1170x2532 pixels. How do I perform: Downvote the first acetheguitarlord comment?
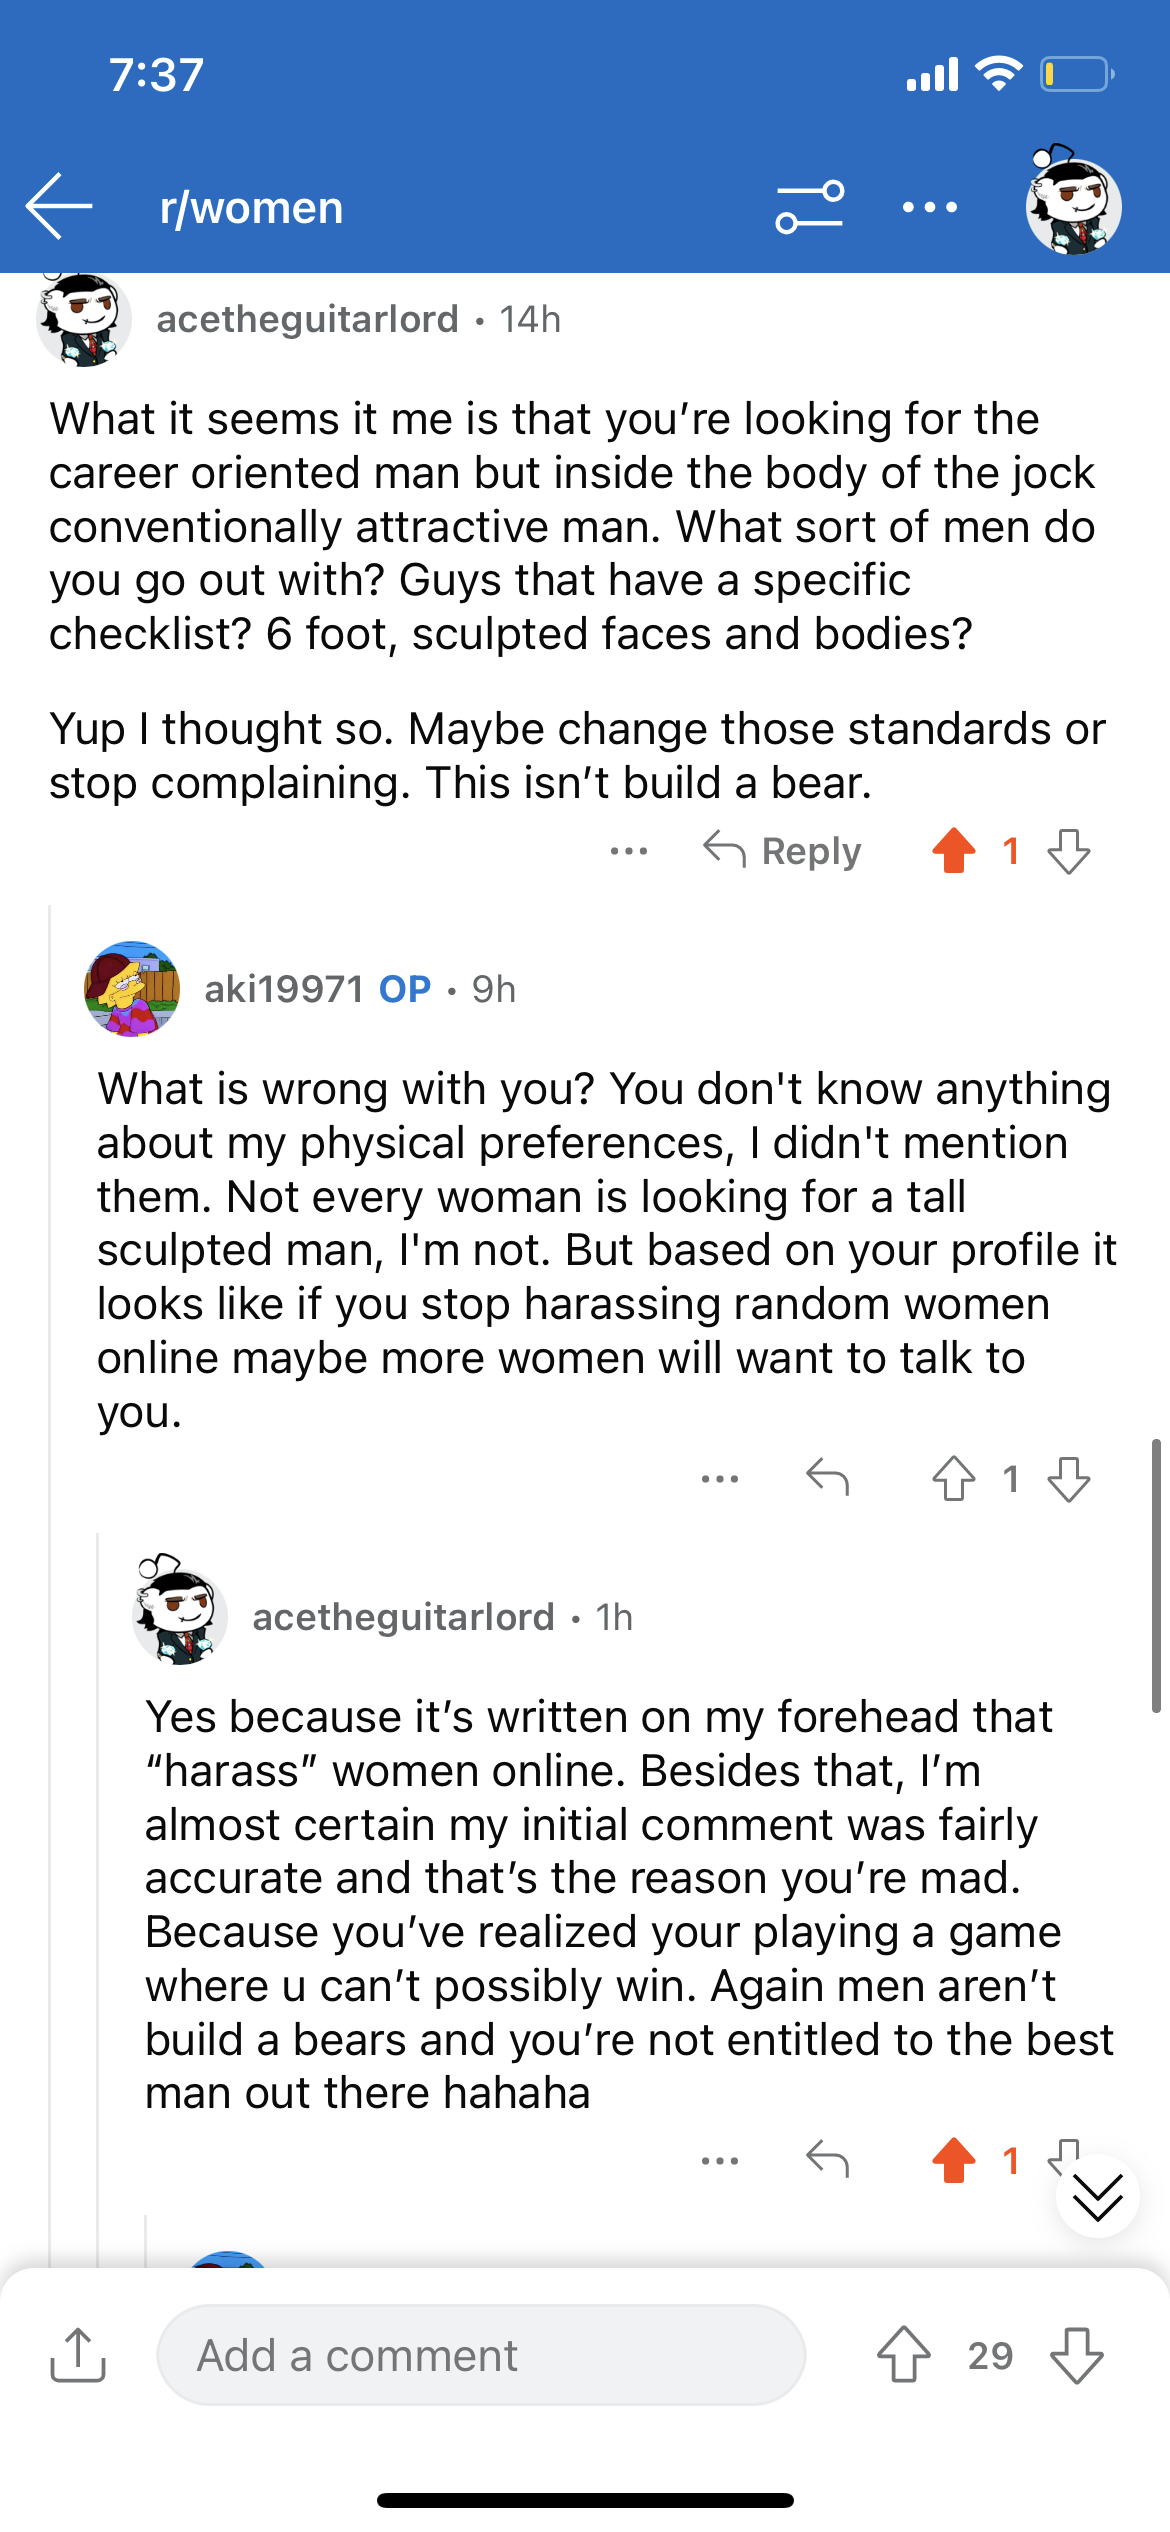pyautogui.click(x=1069, y=851)
